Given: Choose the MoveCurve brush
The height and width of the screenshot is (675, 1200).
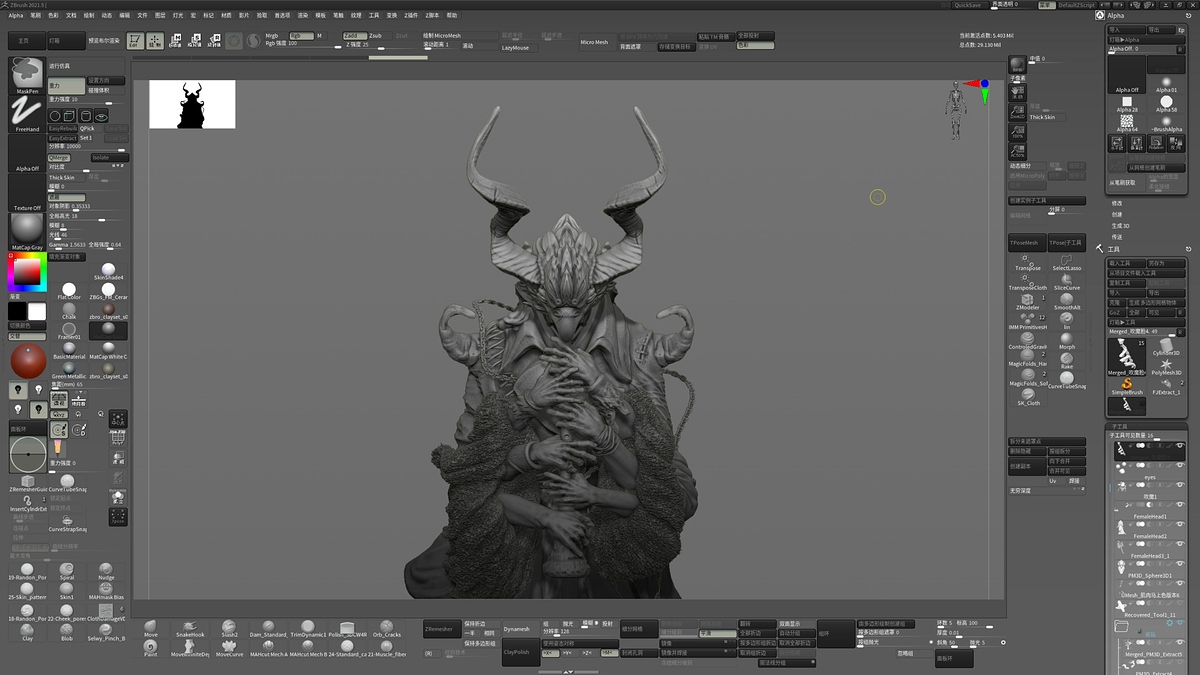Looking at the screenshot, I should point(229,648).
